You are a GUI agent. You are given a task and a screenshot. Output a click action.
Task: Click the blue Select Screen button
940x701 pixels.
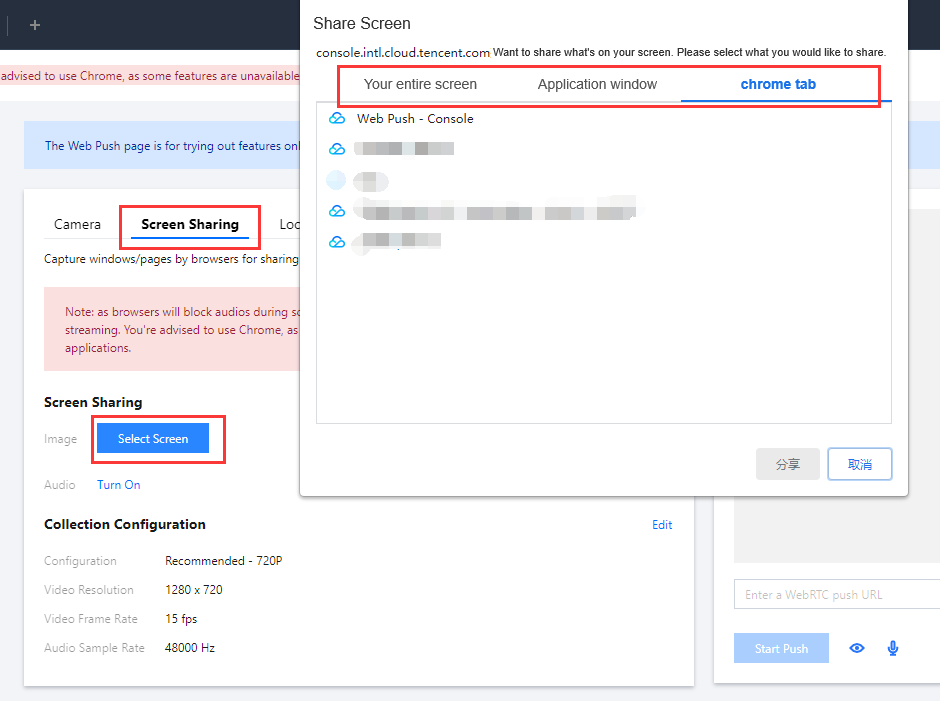click(x=153, y=438)
